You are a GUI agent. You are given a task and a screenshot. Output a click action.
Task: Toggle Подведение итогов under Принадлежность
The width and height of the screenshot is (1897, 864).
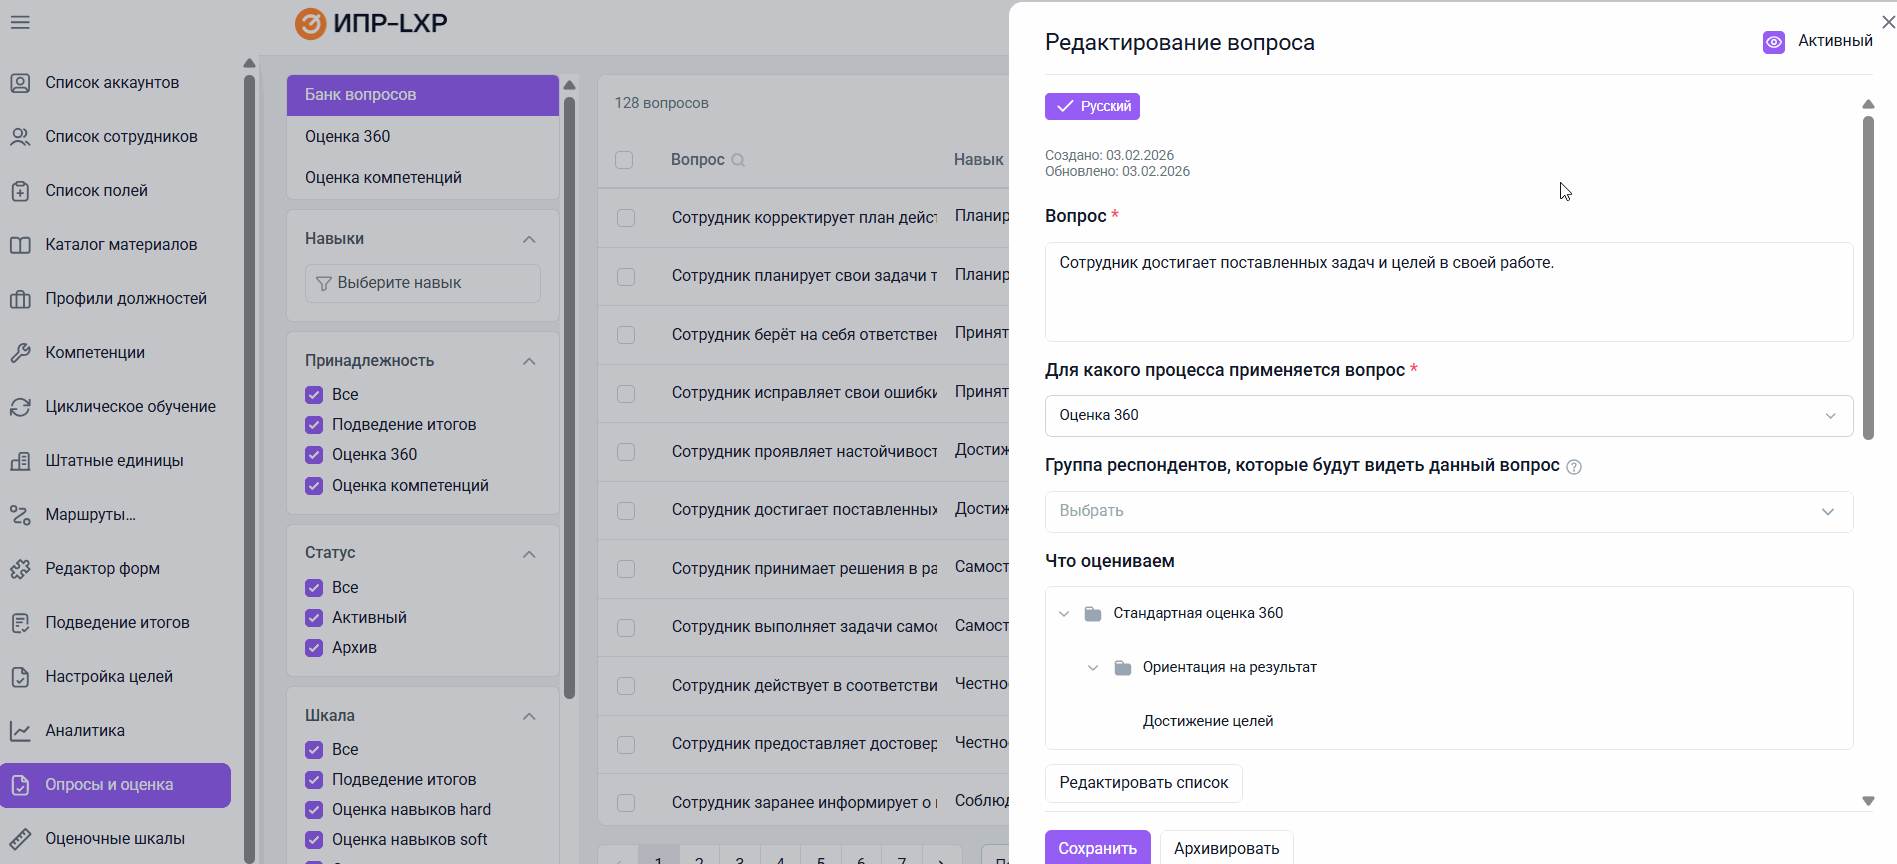314,425
